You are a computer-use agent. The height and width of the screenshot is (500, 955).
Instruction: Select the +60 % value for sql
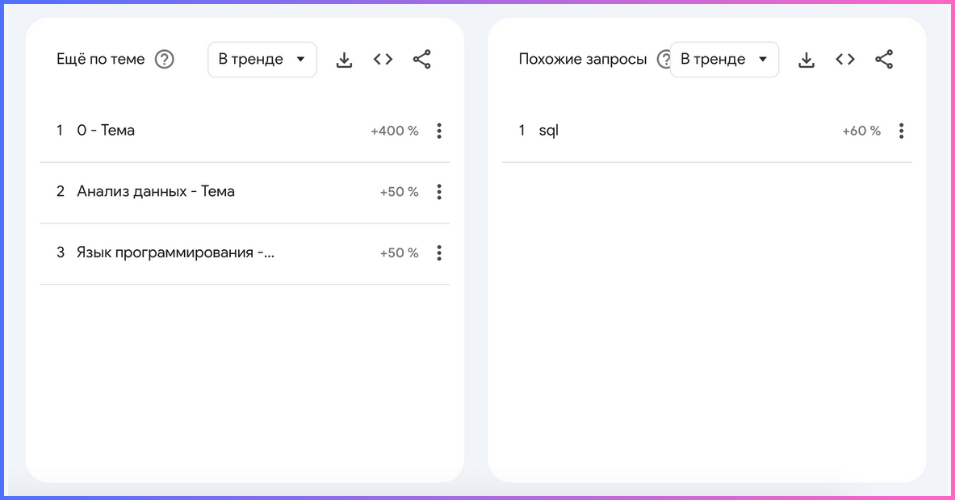point(861,131)
